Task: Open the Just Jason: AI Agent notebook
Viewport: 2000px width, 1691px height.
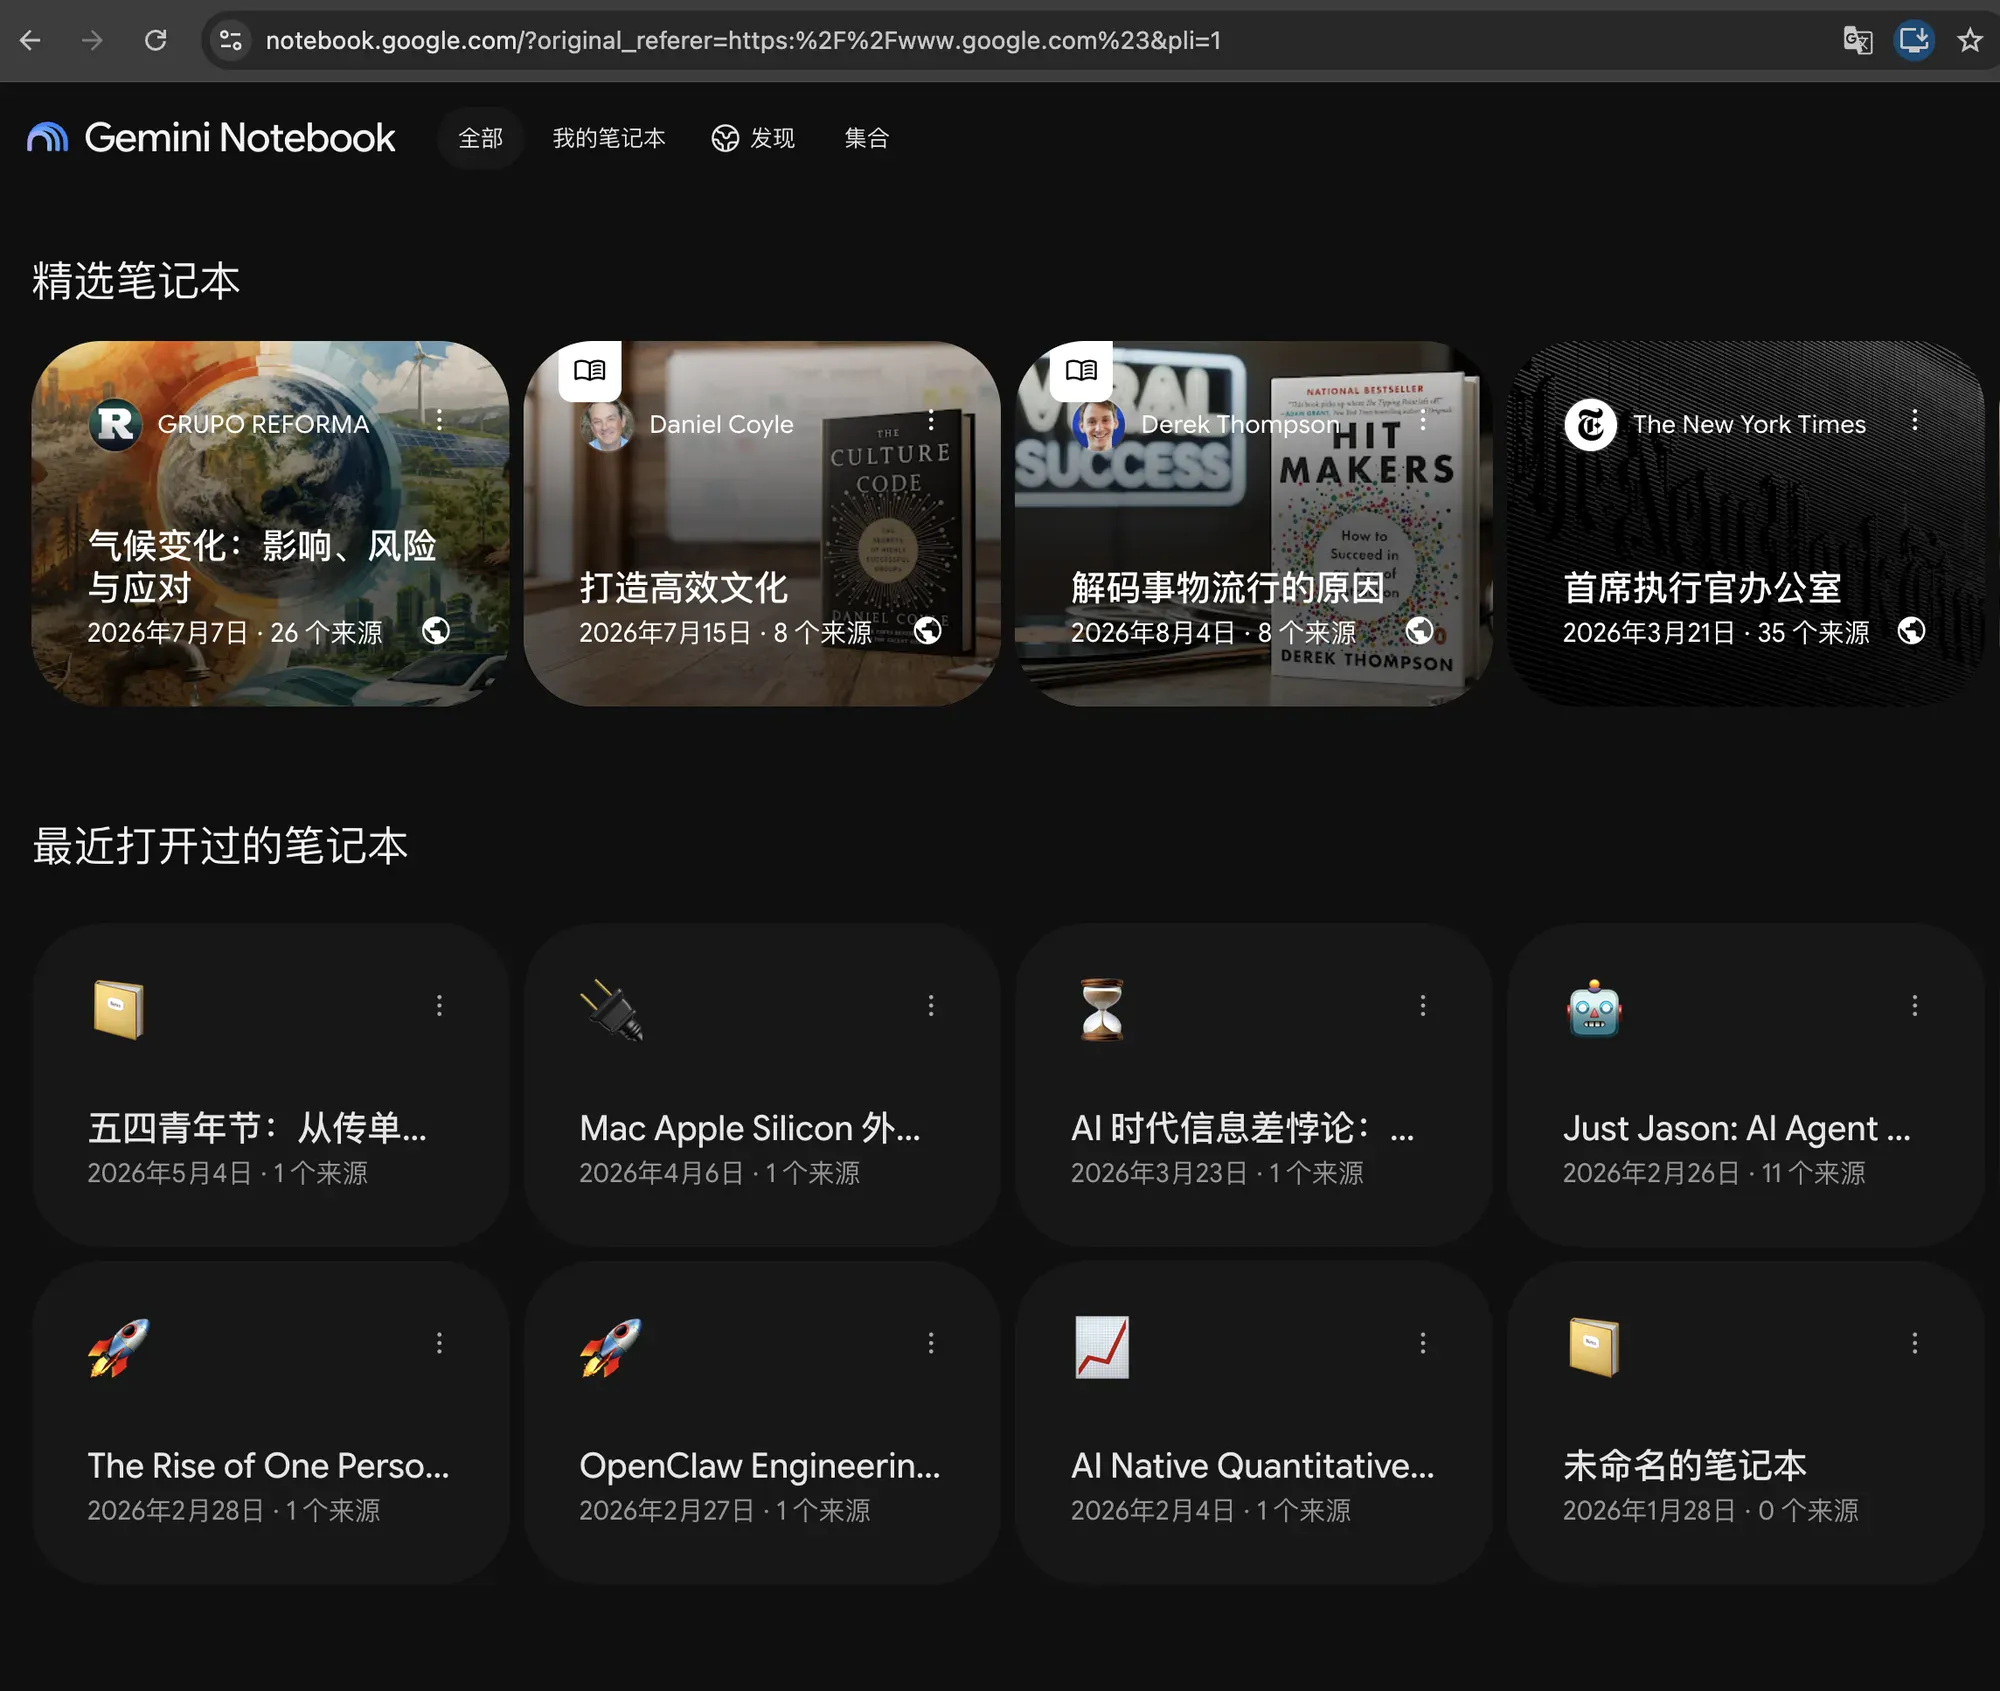Action: coord(1746,1085)
